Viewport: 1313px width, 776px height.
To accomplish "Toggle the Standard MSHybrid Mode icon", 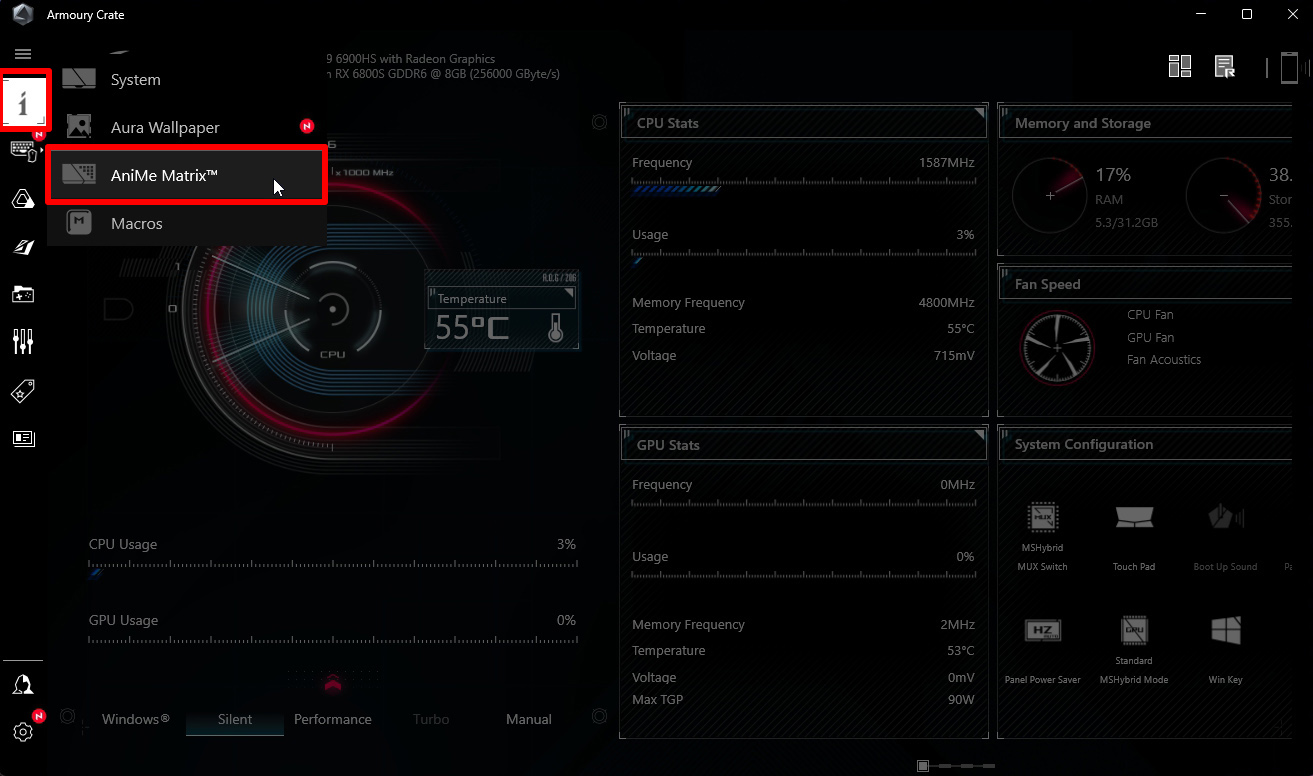I will 1134,630.
